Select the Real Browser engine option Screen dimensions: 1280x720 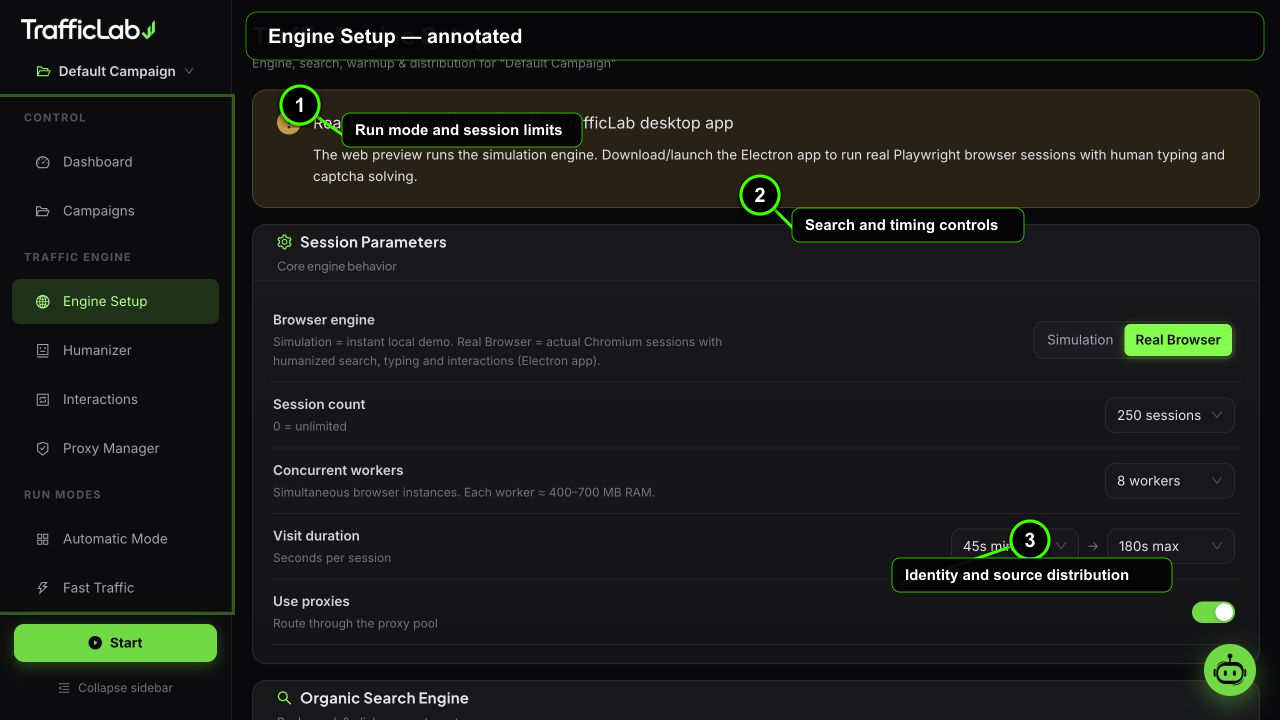pyautogui.click(x=1178, y=340)
